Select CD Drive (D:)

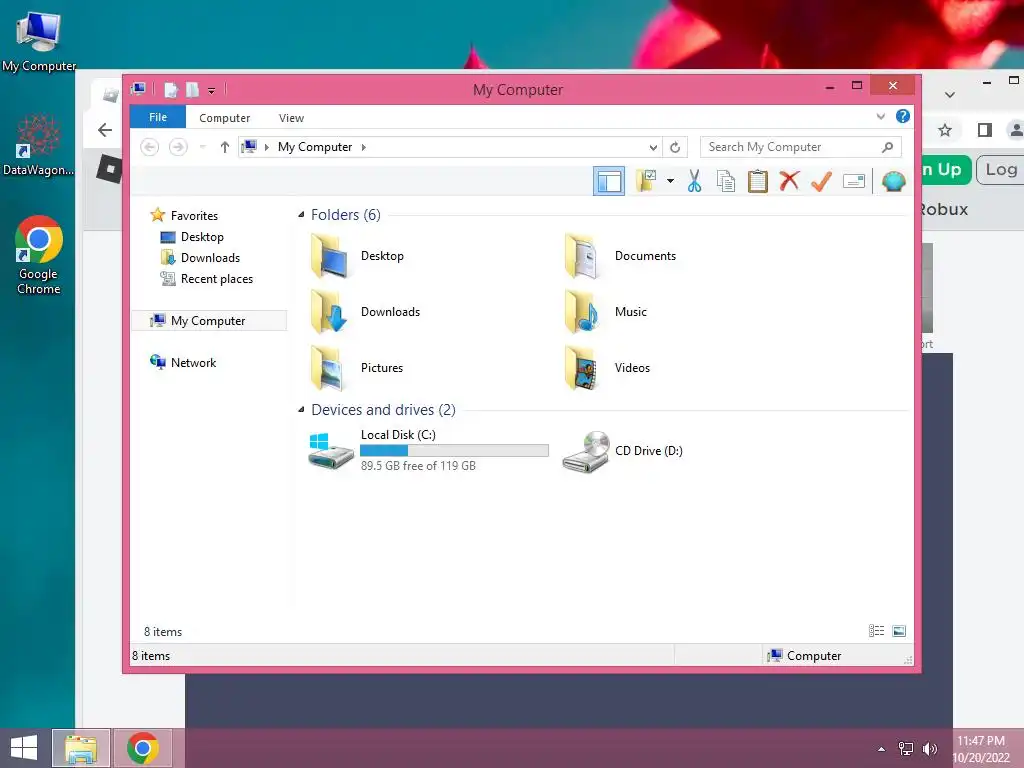[x=622, y=451]
